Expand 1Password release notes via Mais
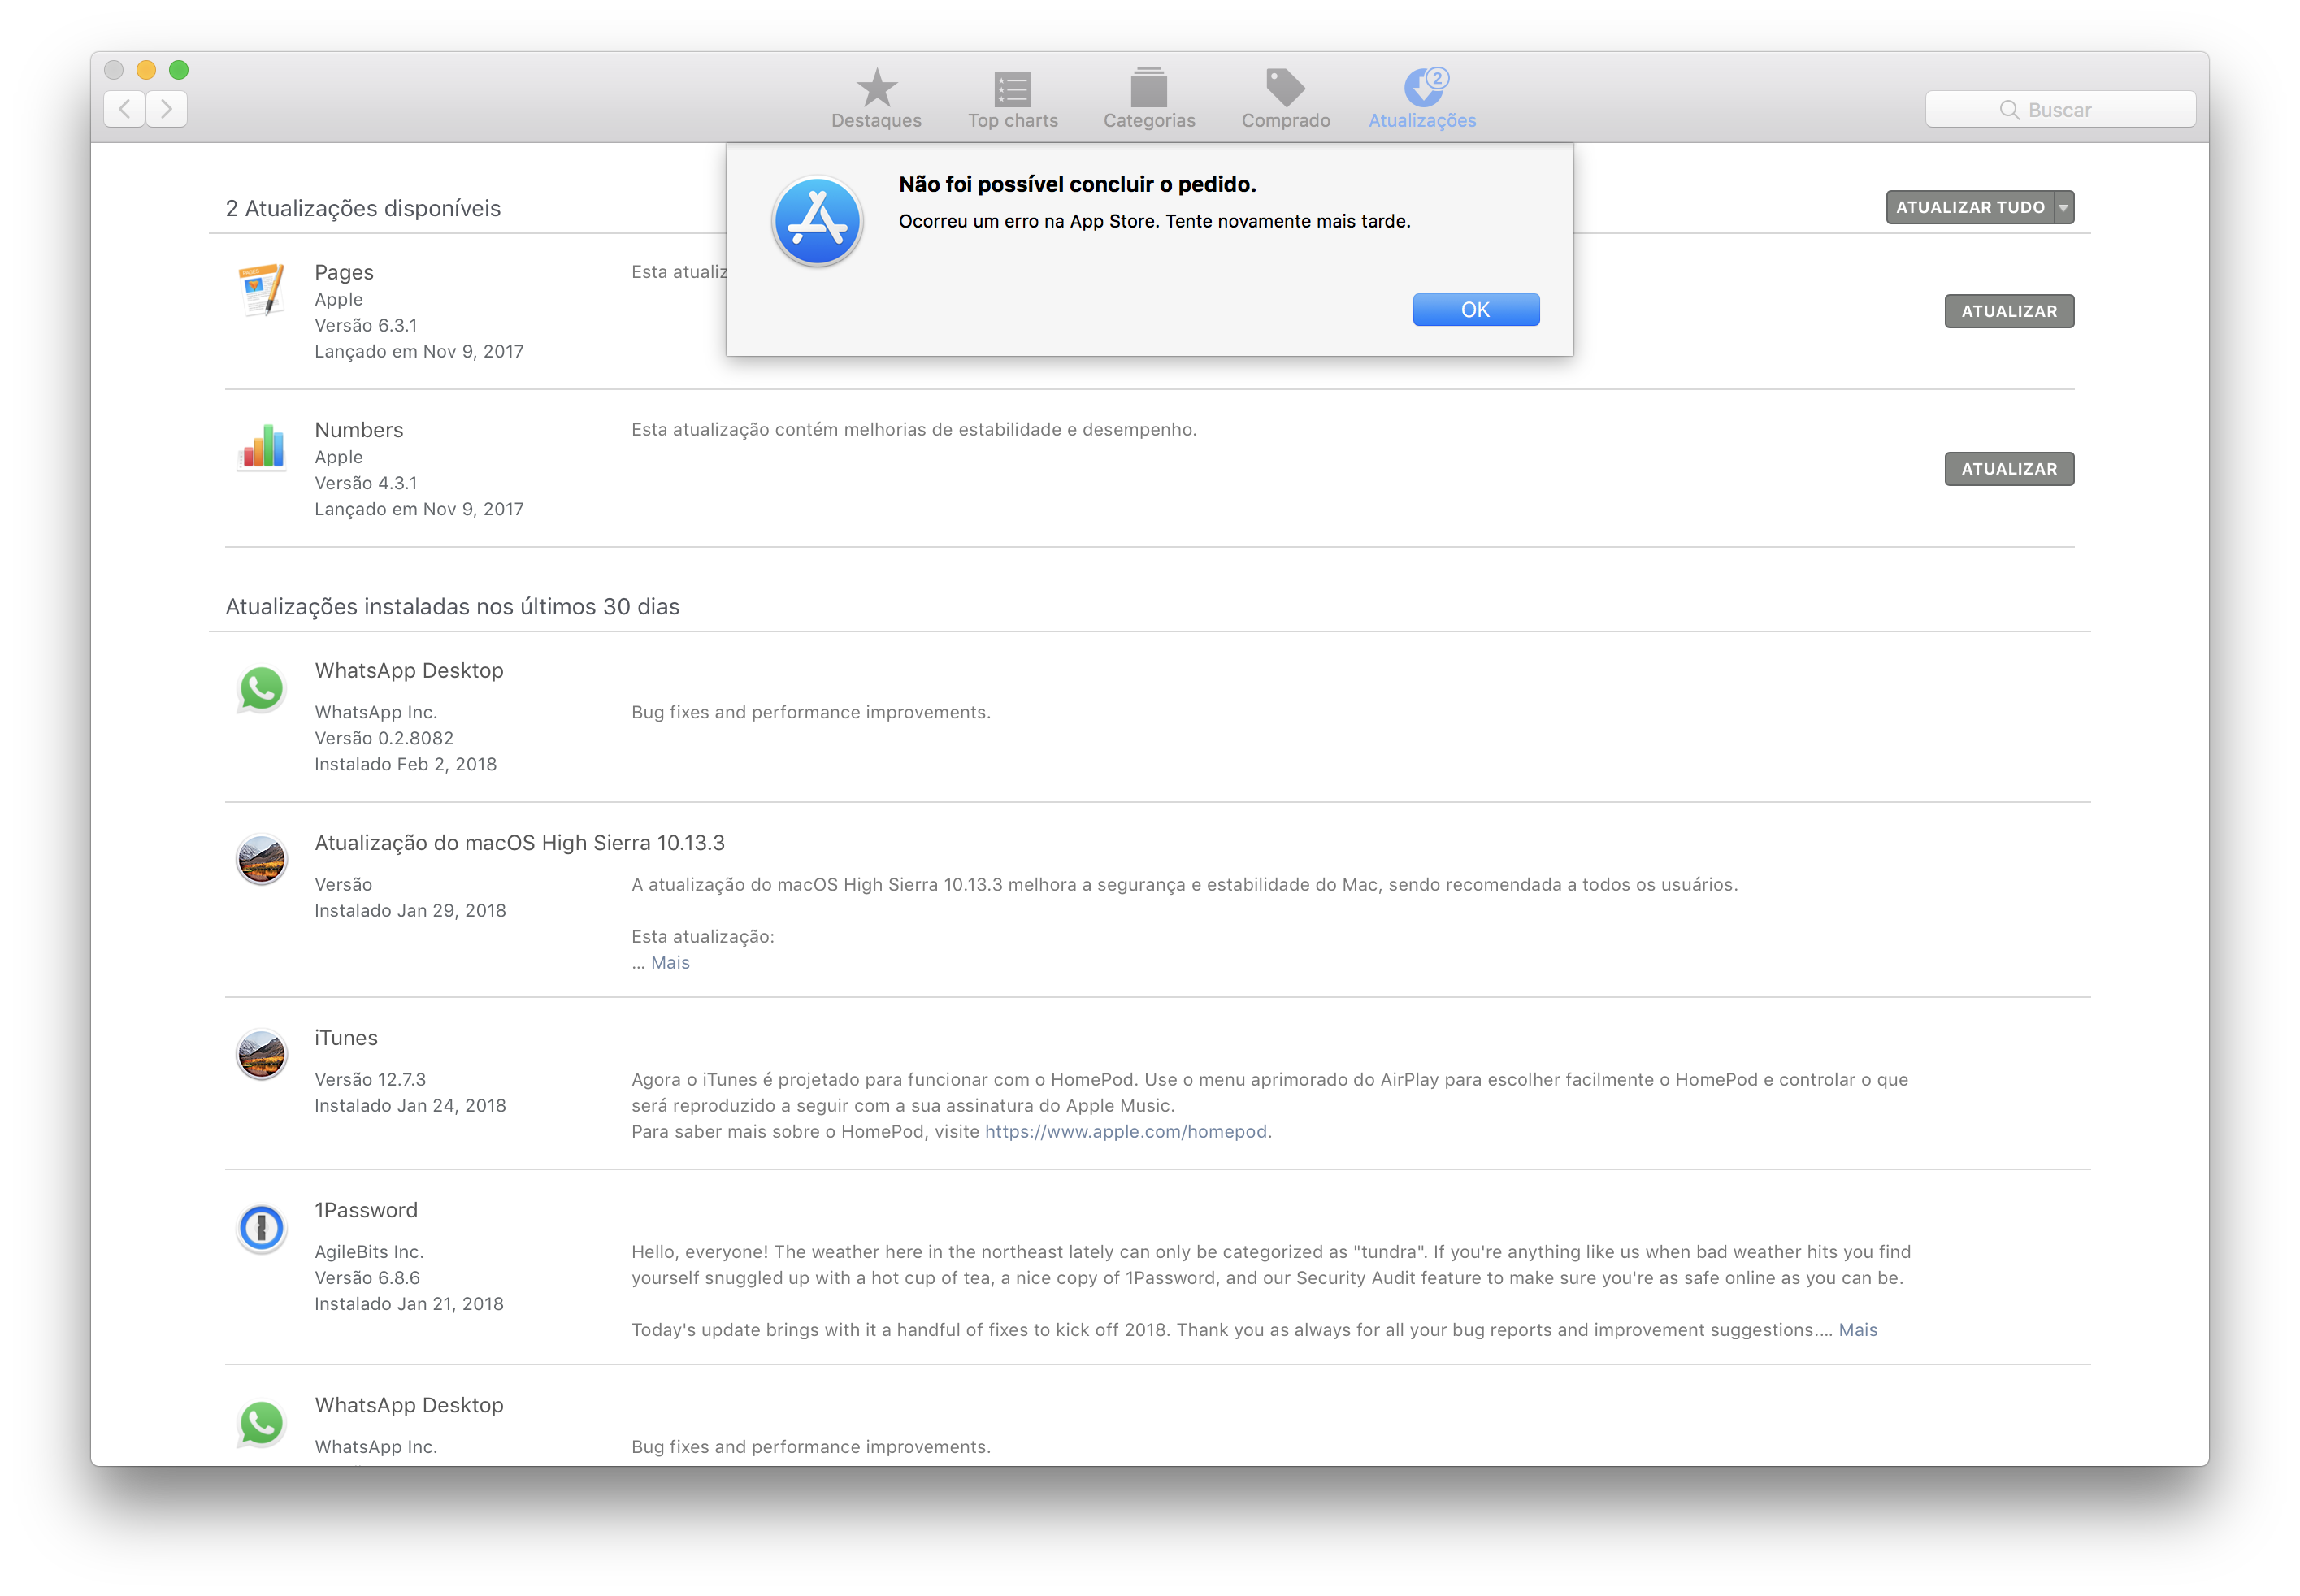The image size is (2300, 1596). click(x=1857, y=1329)
